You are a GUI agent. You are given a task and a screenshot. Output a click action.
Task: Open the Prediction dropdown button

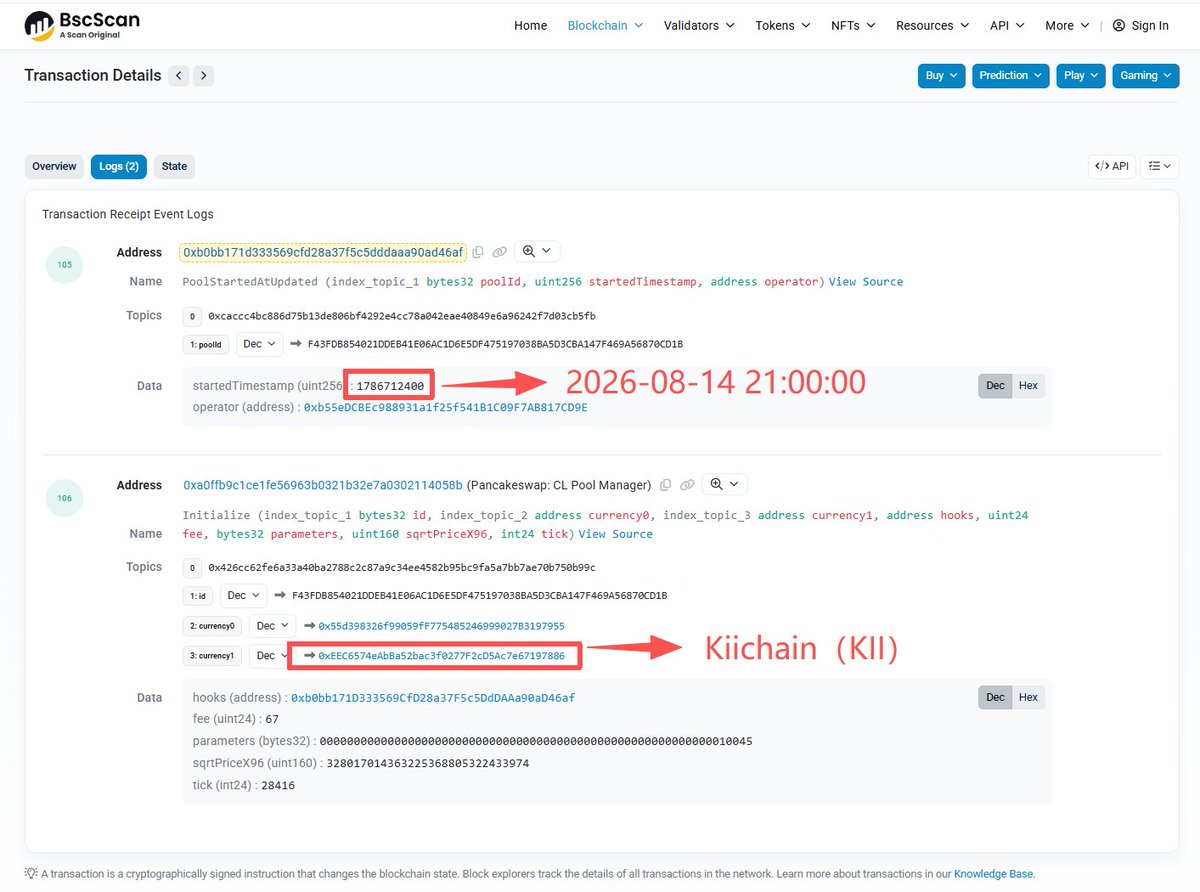pyautogui.click(x=1010, y=75)
